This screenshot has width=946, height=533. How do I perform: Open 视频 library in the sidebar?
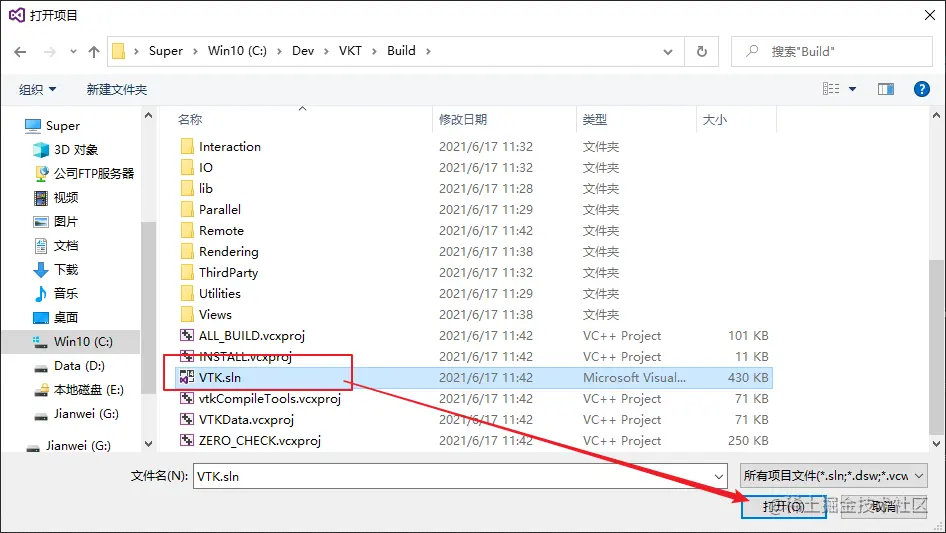56,197
